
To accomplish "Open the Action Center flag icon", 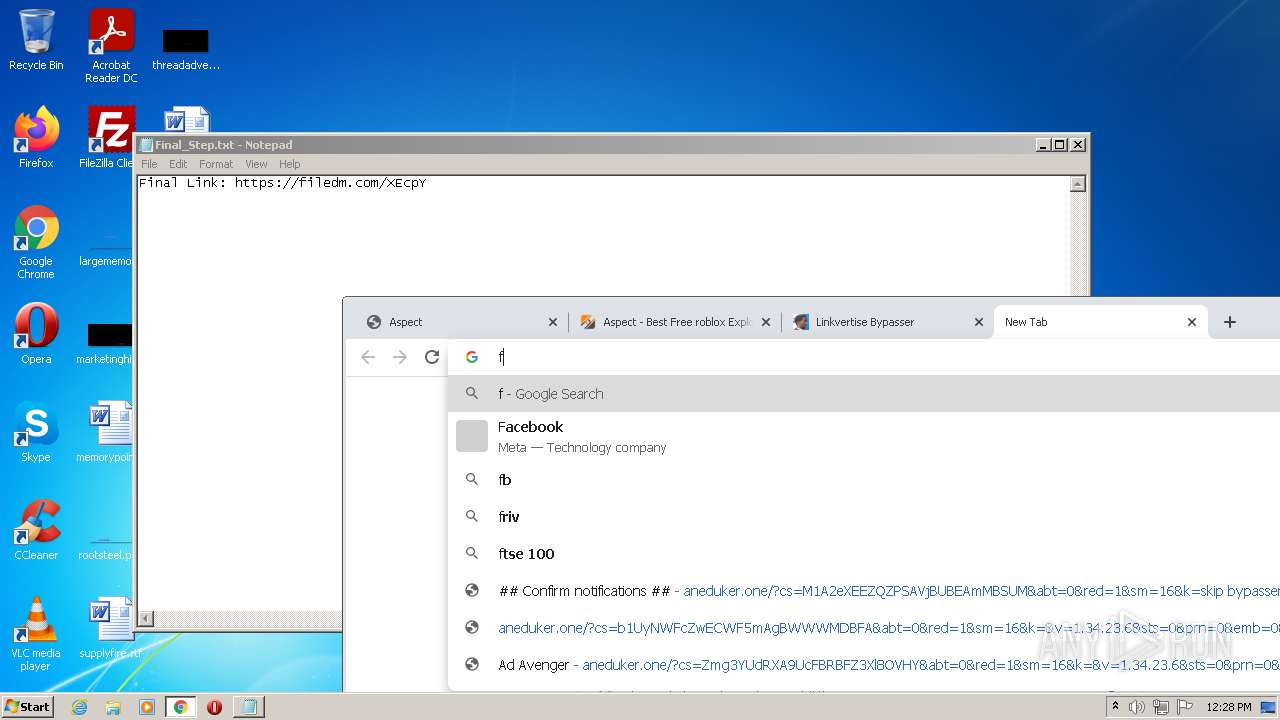I will pyautogui.click(x=1185, y=707).
